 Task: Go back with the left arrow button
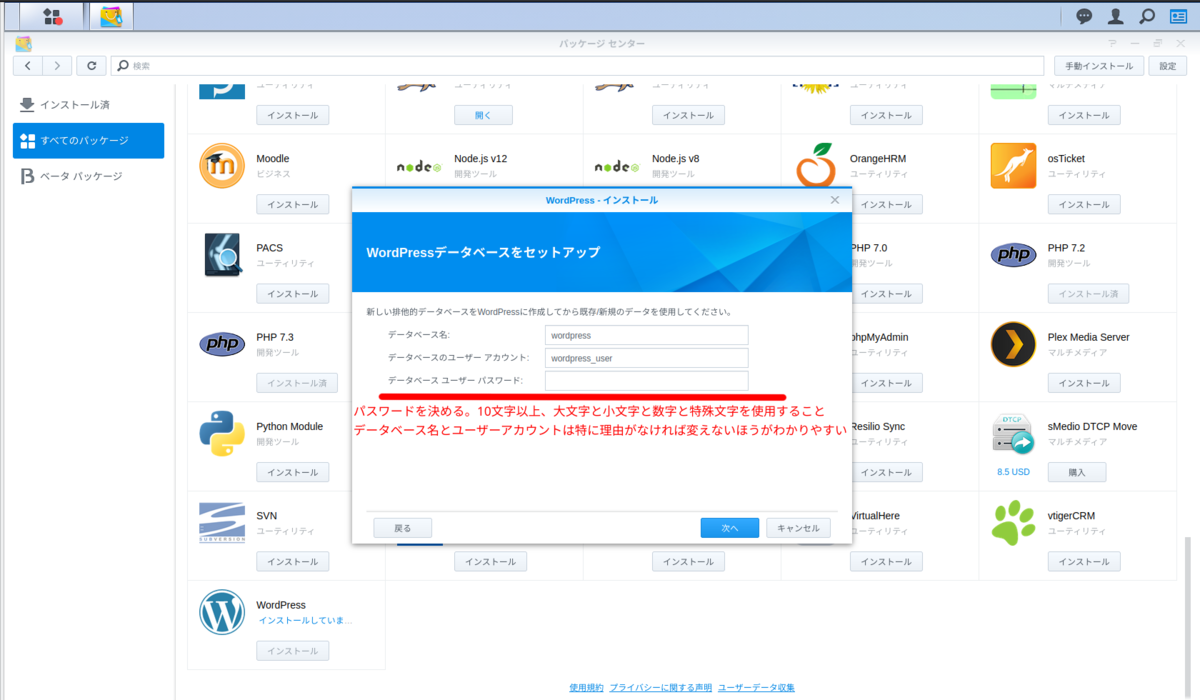(x=28, y=65)
